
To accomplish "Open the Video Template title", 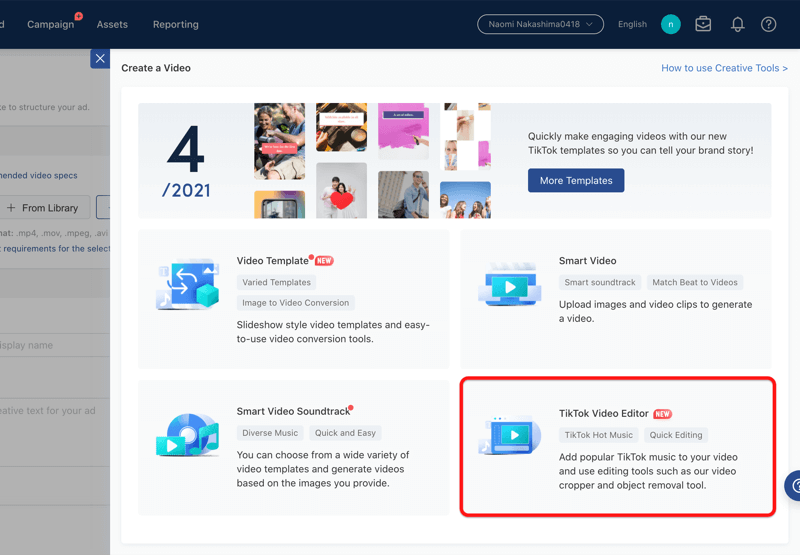I will pyautogui.click(x=272, y=261).
